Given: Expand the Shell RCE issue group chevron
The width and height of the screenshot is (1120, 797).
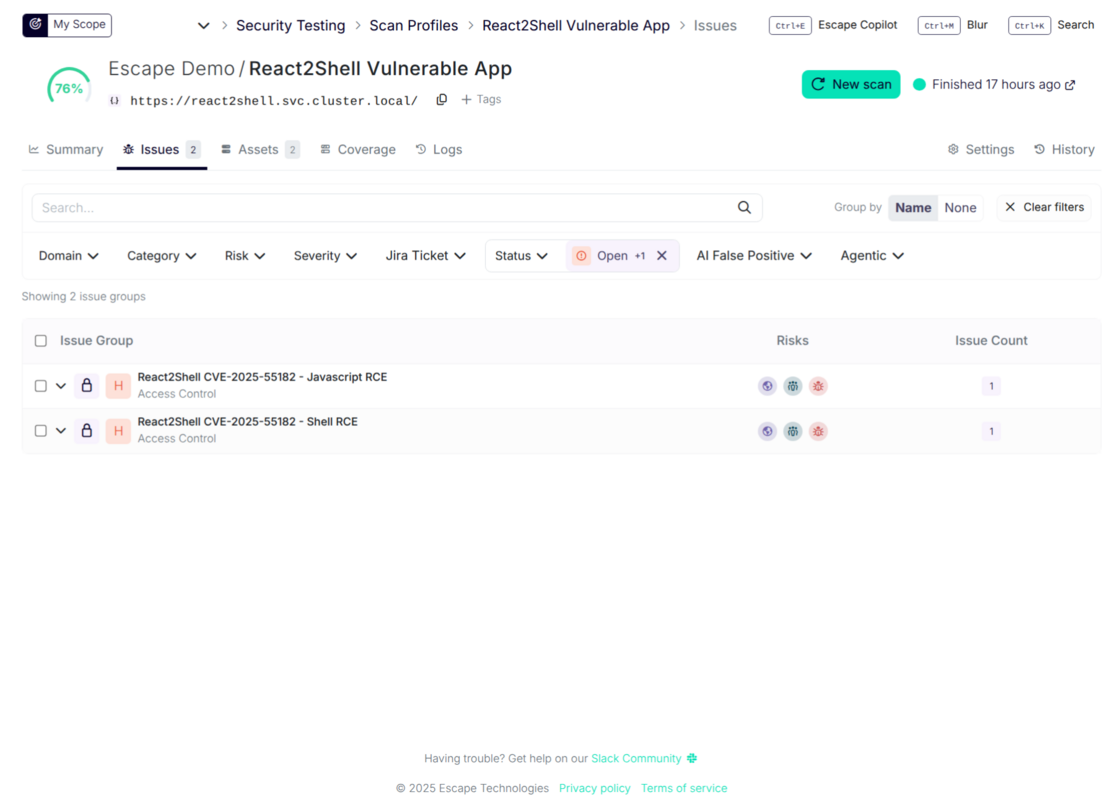Looking at the screenshot, I should tap(61, 431).
